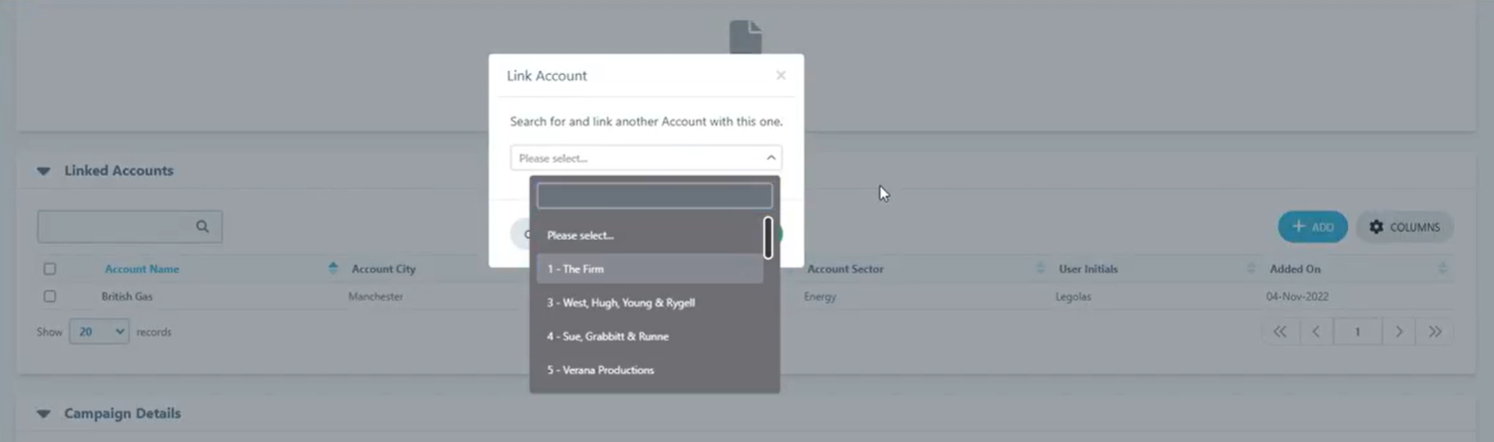
Task: Collapse the Linked Accounts section
Action: click(x=43, y=171)
